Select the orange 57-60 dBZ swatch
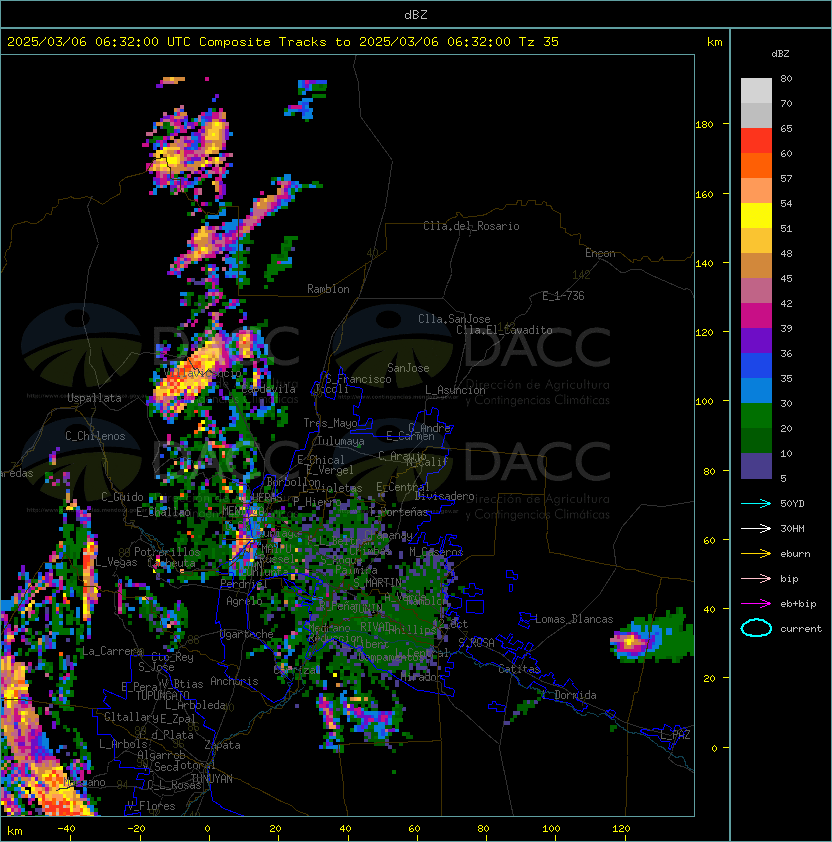 756,165
